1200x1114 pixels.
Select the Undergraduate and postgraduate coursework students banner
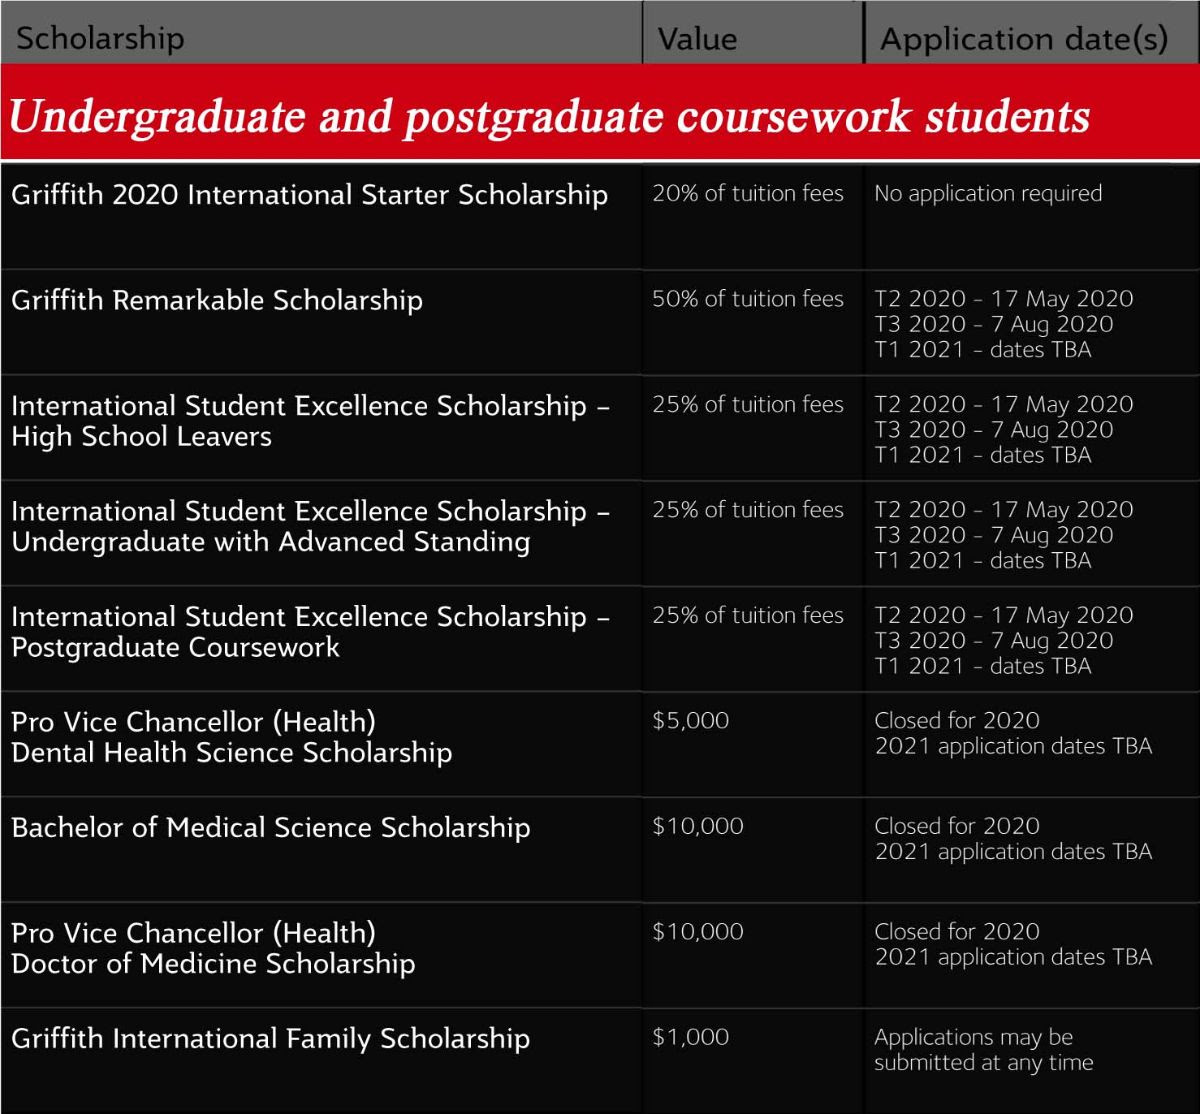tap(599, 112)
